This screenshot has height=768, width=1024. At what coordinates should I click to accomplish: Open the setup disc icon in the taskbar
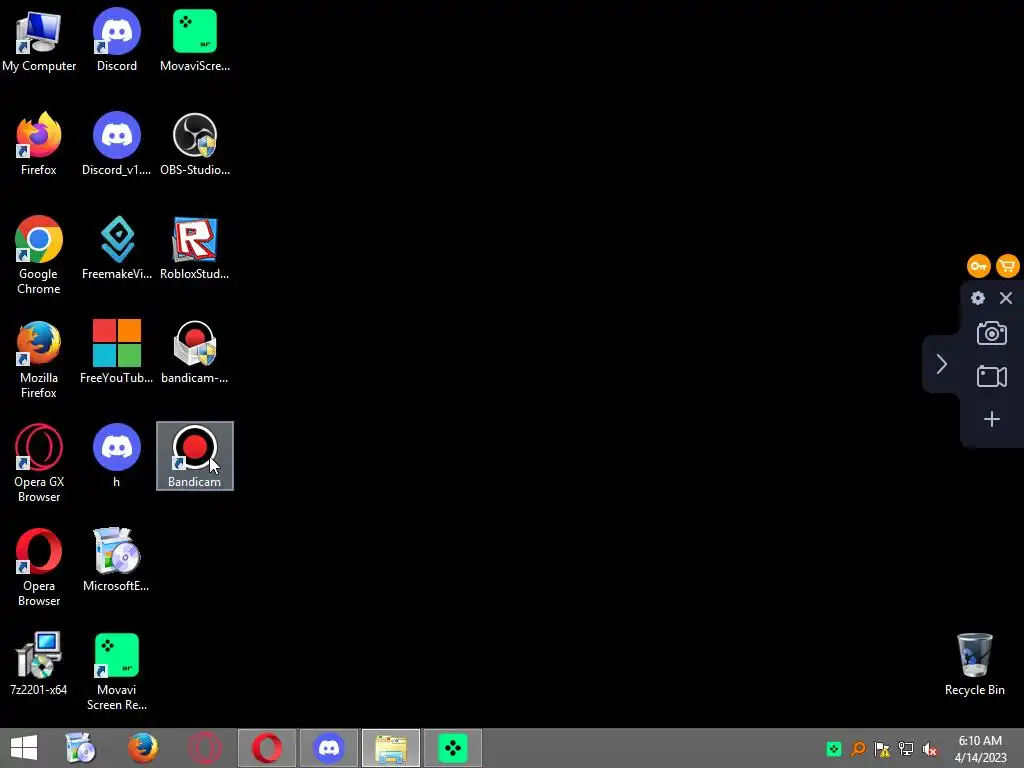(x=81, y=748)
